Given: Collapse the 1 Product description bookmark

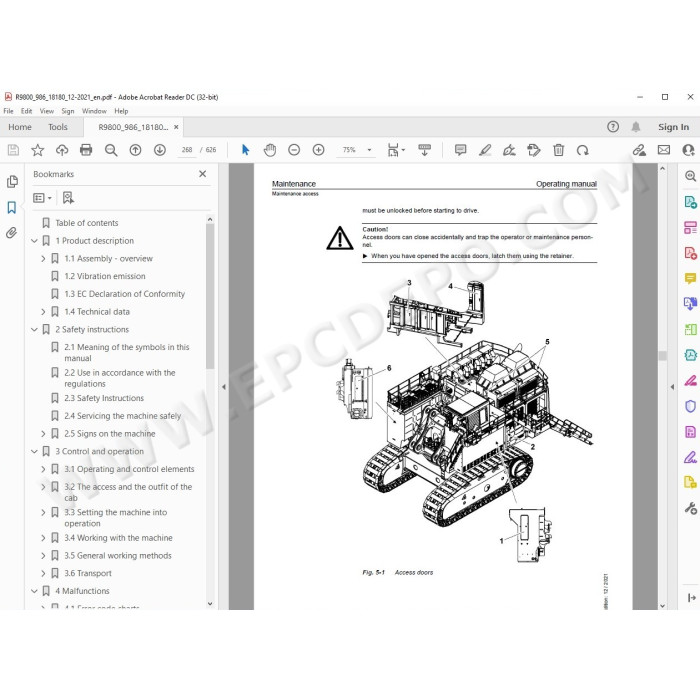Looking at the screenshot, I should click(34, 241).
